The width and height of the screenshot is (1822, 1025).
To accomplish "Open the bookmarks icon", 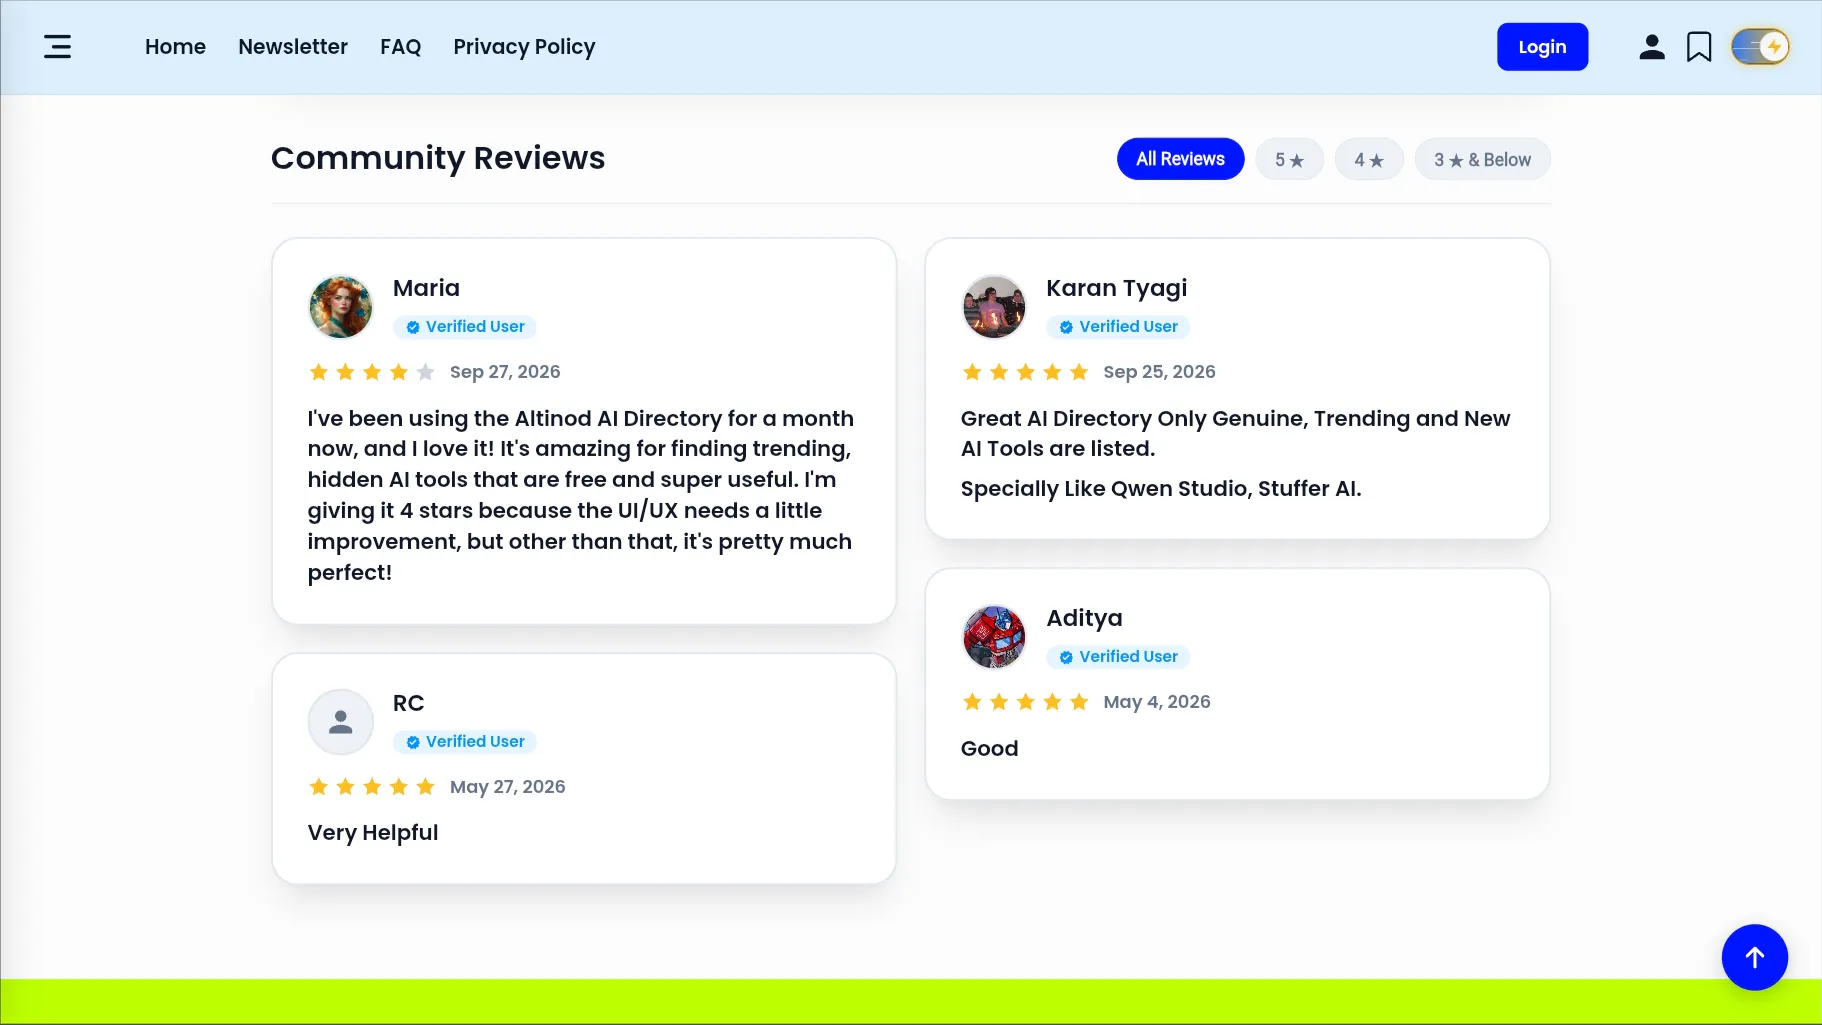I will 1699,47.
